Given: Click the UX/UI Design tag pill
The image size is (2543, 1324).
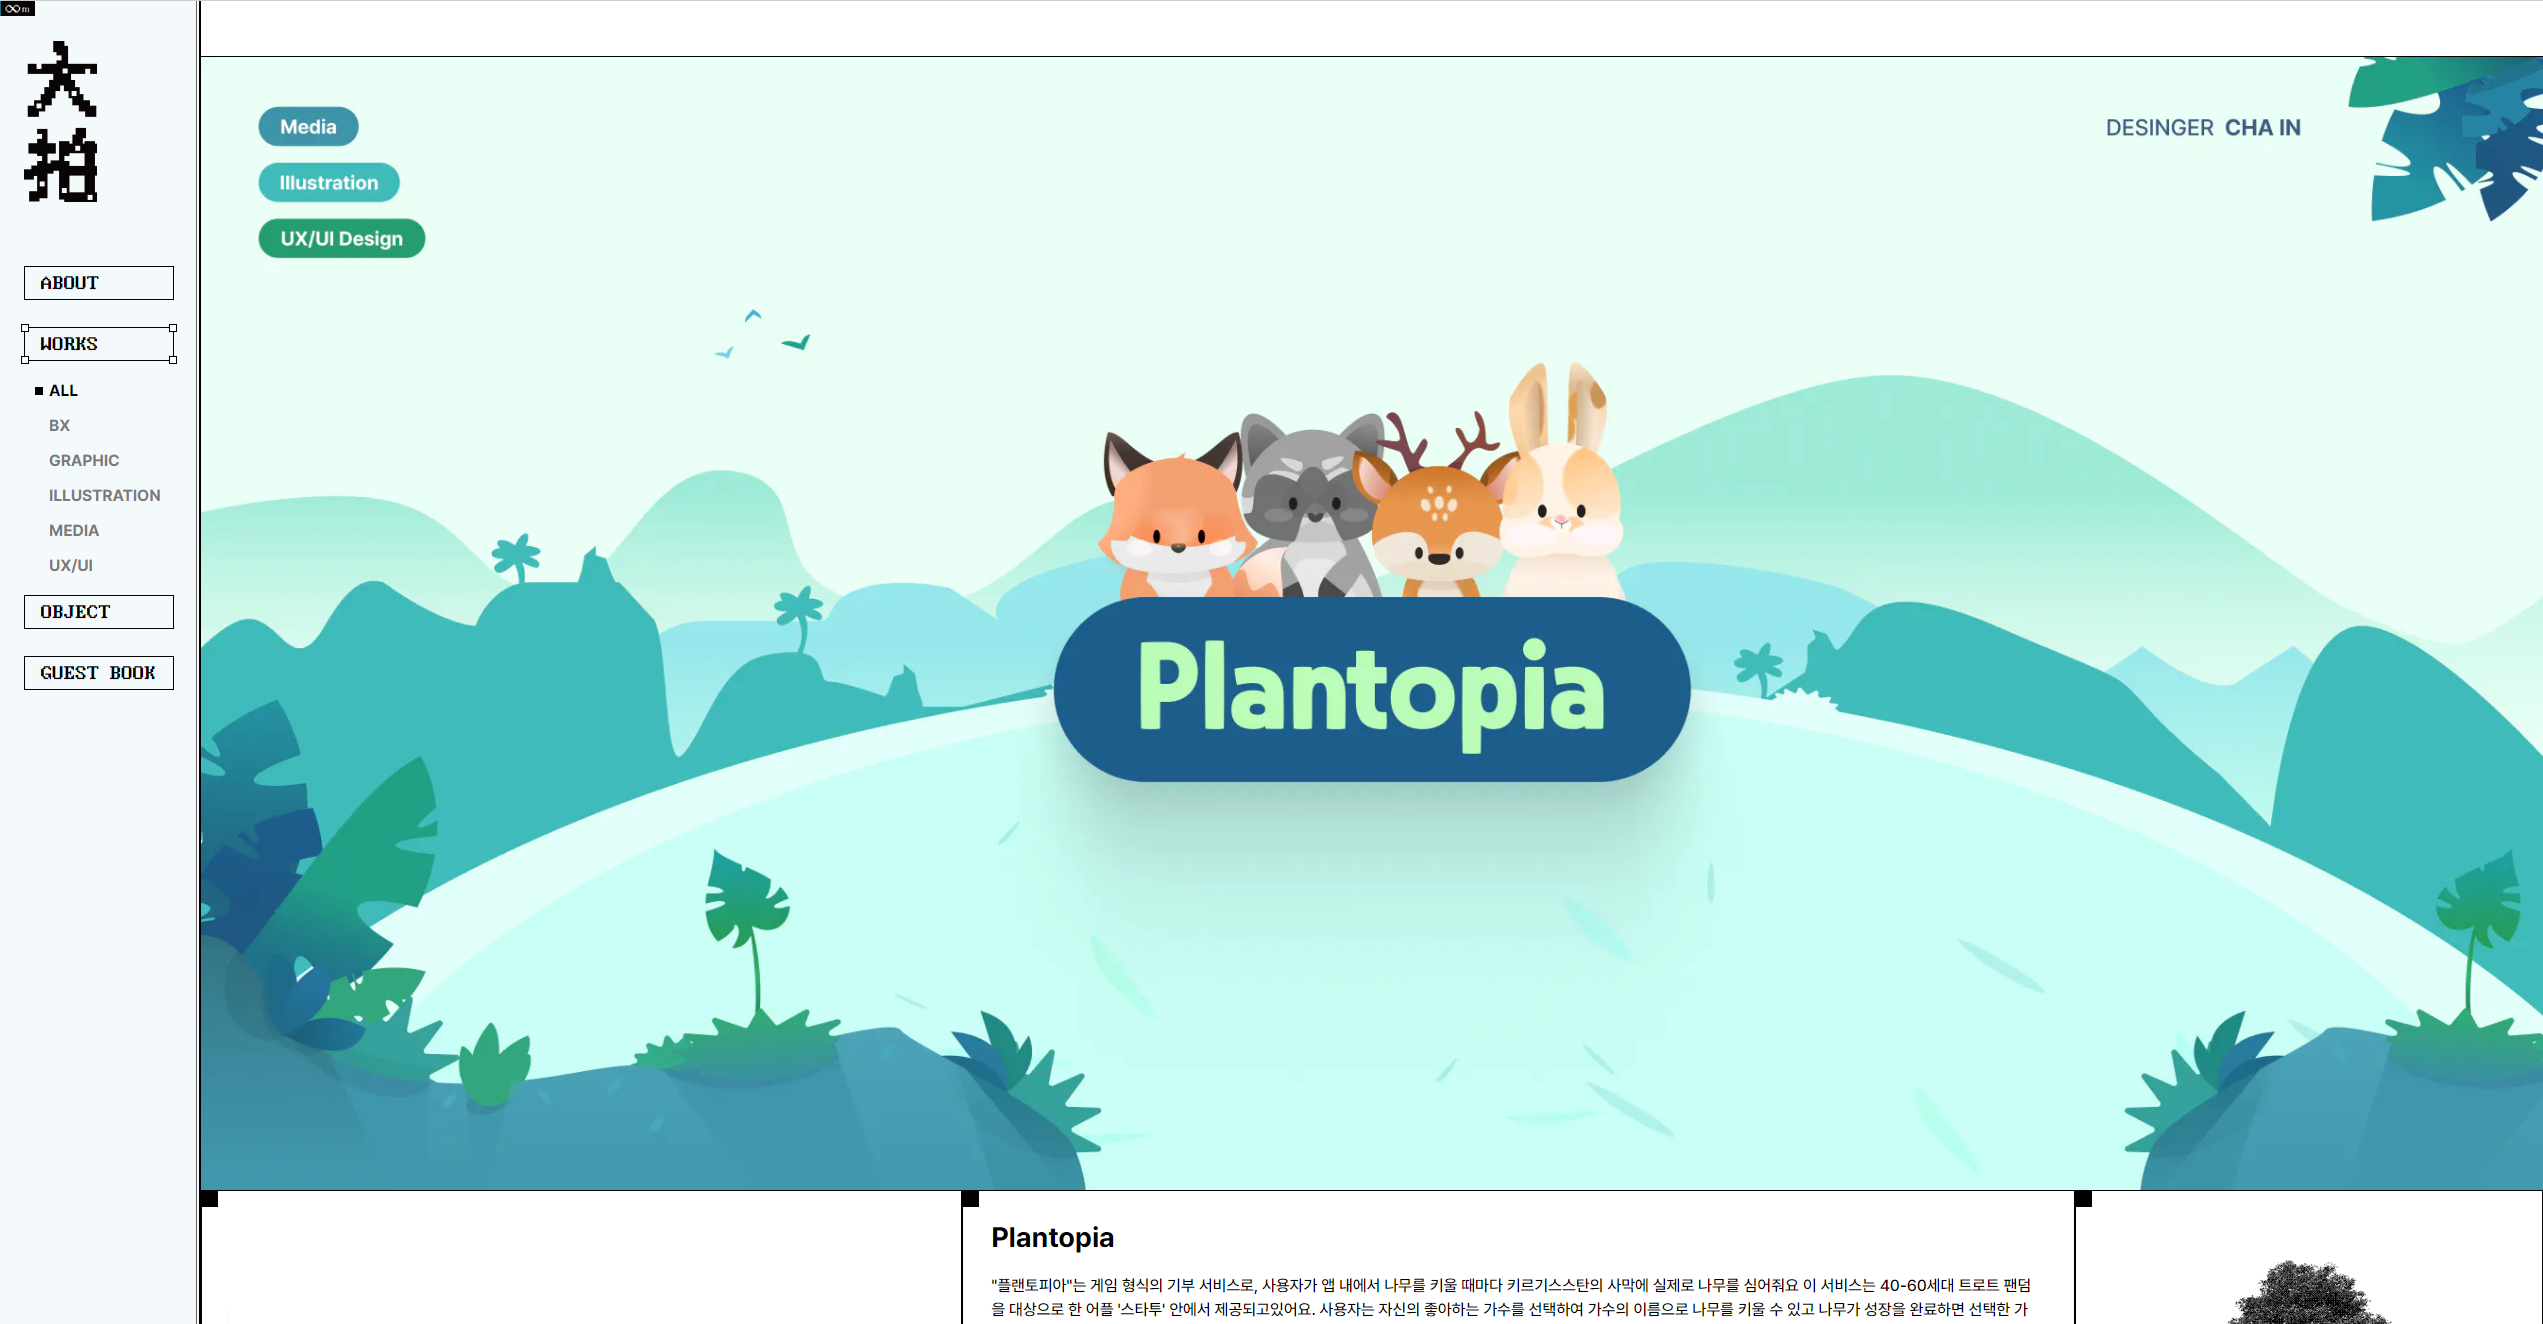Looking at the screenshot, I should [341, 239].
